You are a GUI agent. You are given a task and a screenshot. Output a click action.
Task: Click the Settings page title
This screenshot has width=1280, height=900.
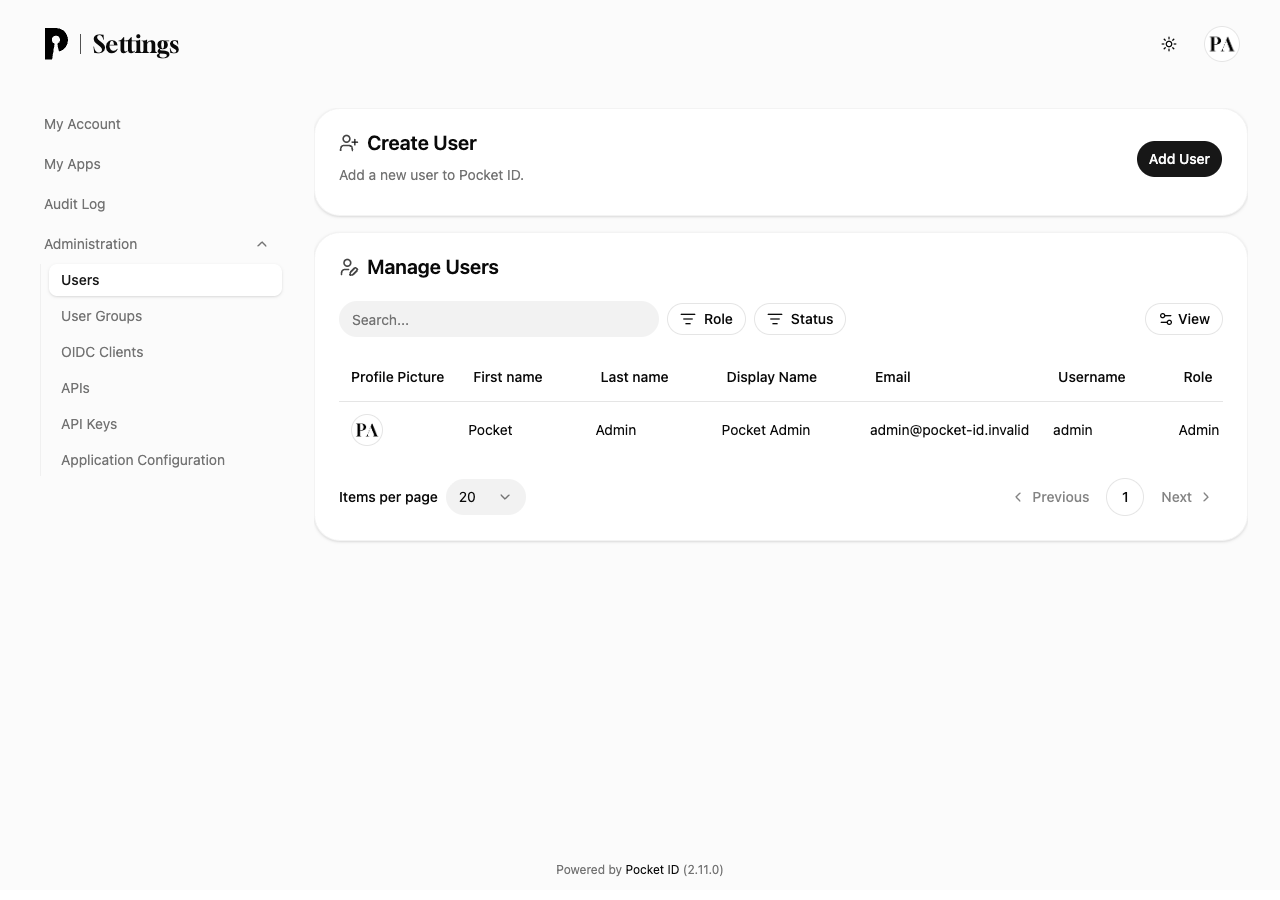coord(136,44)
